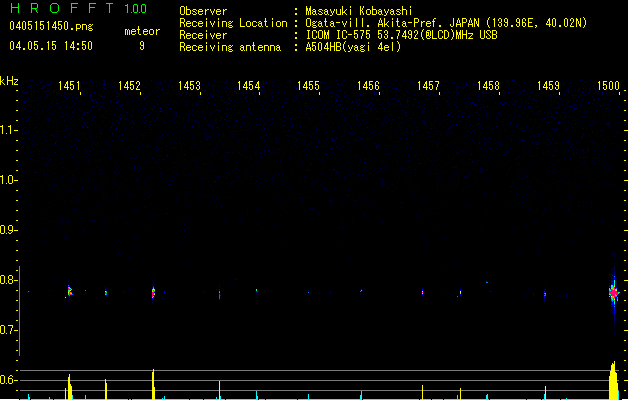Click the meteor echo just after 1451
Screen dimensions: 629x400
point(69,291)
